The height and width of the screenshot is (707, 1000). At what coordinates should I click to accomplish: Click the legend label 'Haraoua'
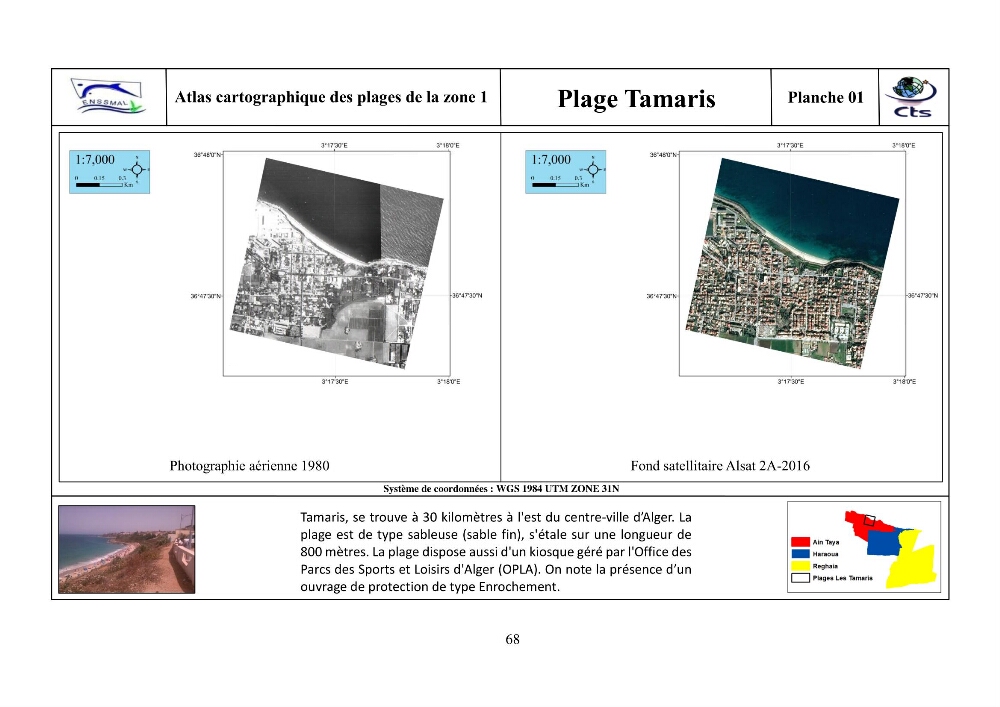(825, 554)
